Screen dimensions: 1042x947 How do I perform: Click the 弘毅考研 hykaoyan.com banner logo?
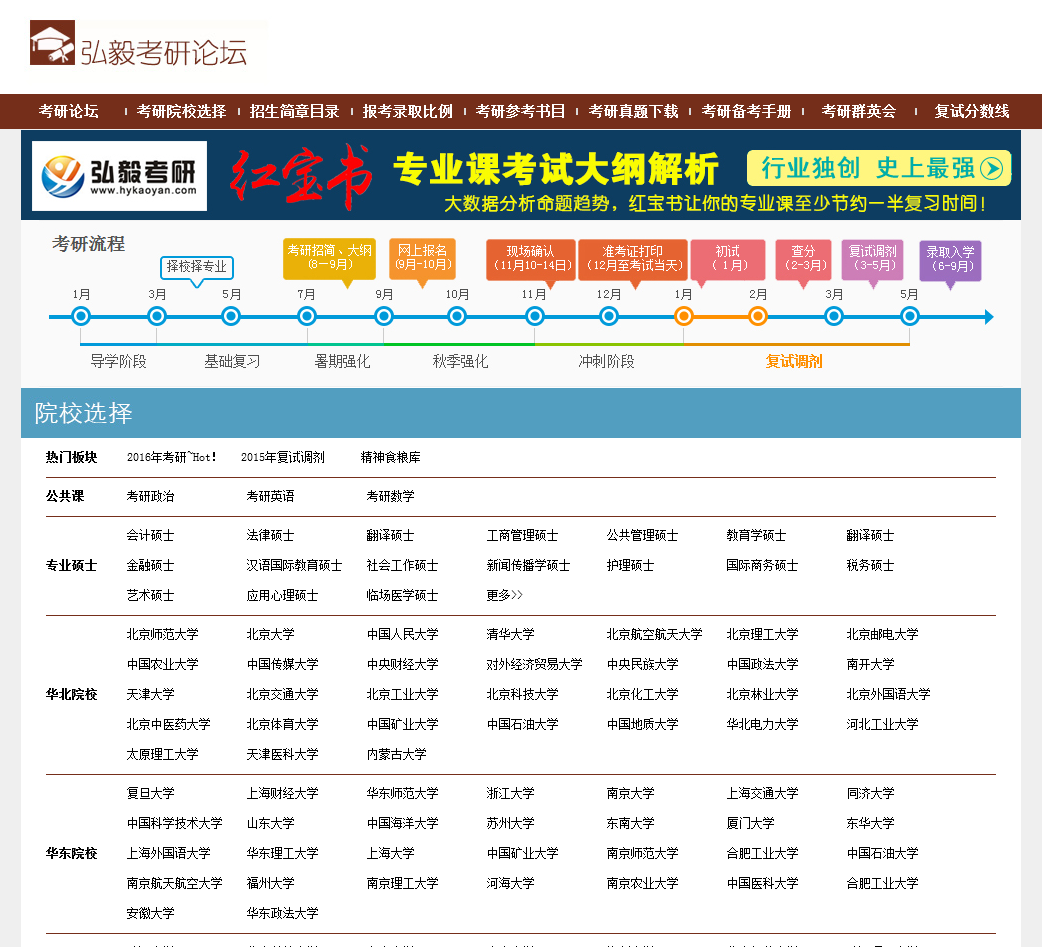pos(120,176)
